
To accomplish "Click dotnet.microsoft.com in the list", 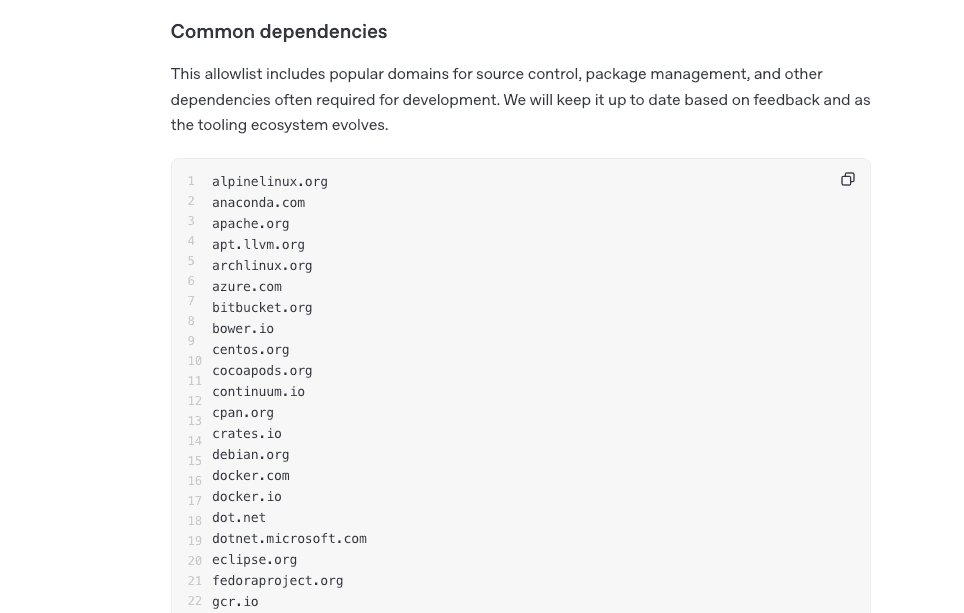I will (x=290, y=539).
